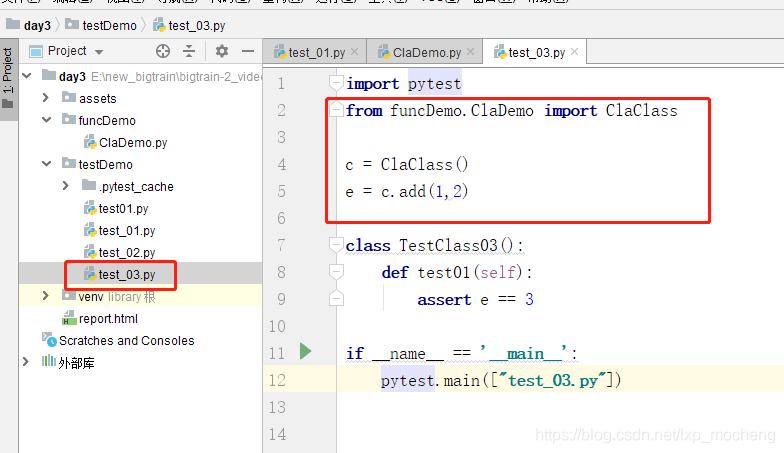Expand the assets folder

(46, 98)
